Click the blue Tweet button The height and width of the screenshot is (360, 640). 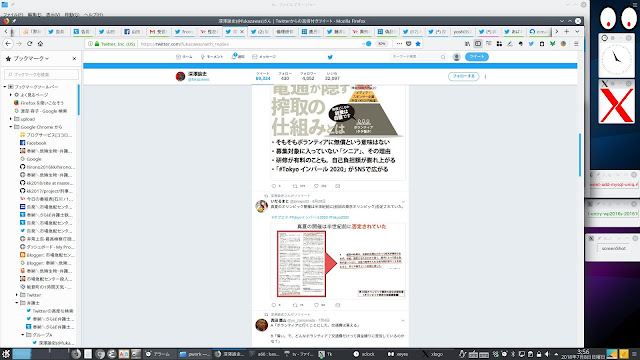click(477, 57)
